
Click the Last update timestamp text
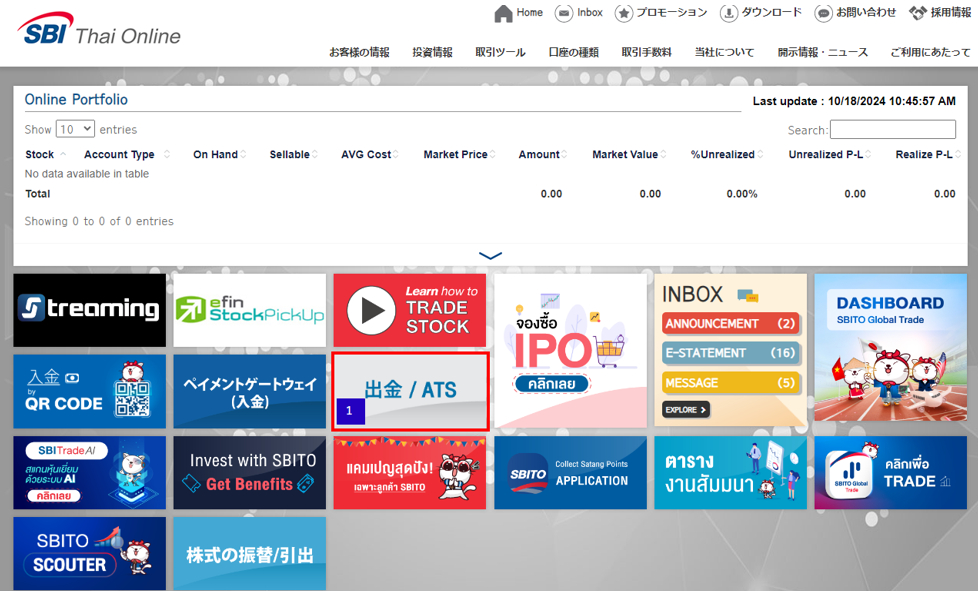click(x=854, y=101)
